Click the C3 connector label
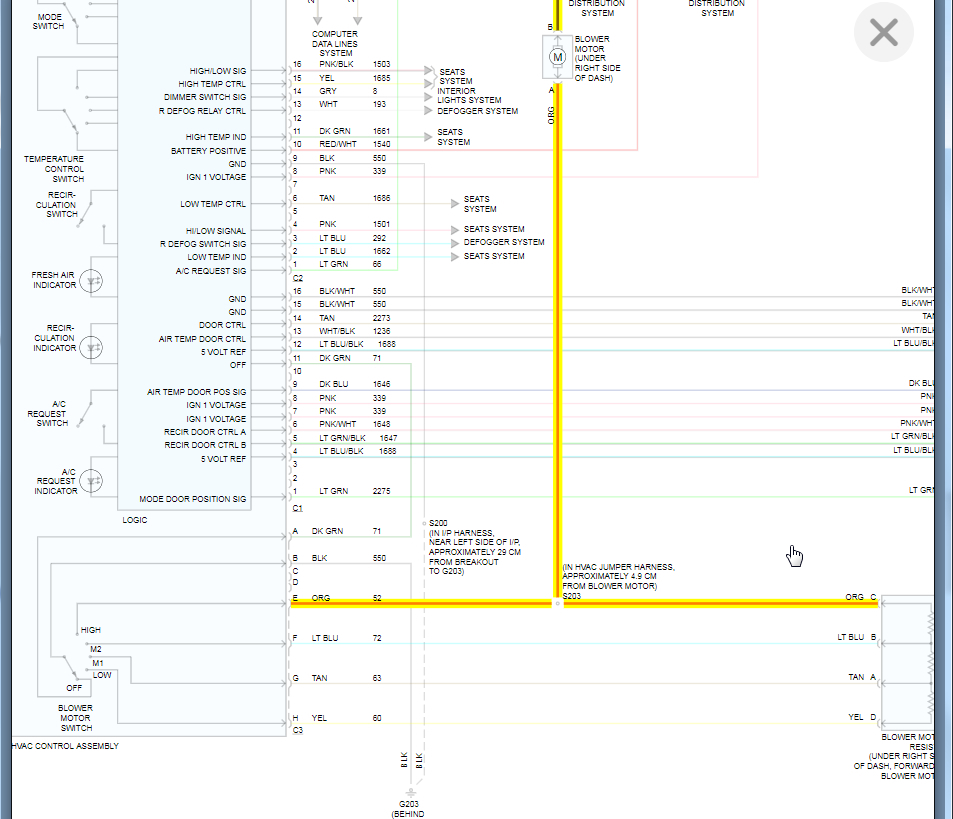Screen dimensions: 953x819 click(298, 730)
